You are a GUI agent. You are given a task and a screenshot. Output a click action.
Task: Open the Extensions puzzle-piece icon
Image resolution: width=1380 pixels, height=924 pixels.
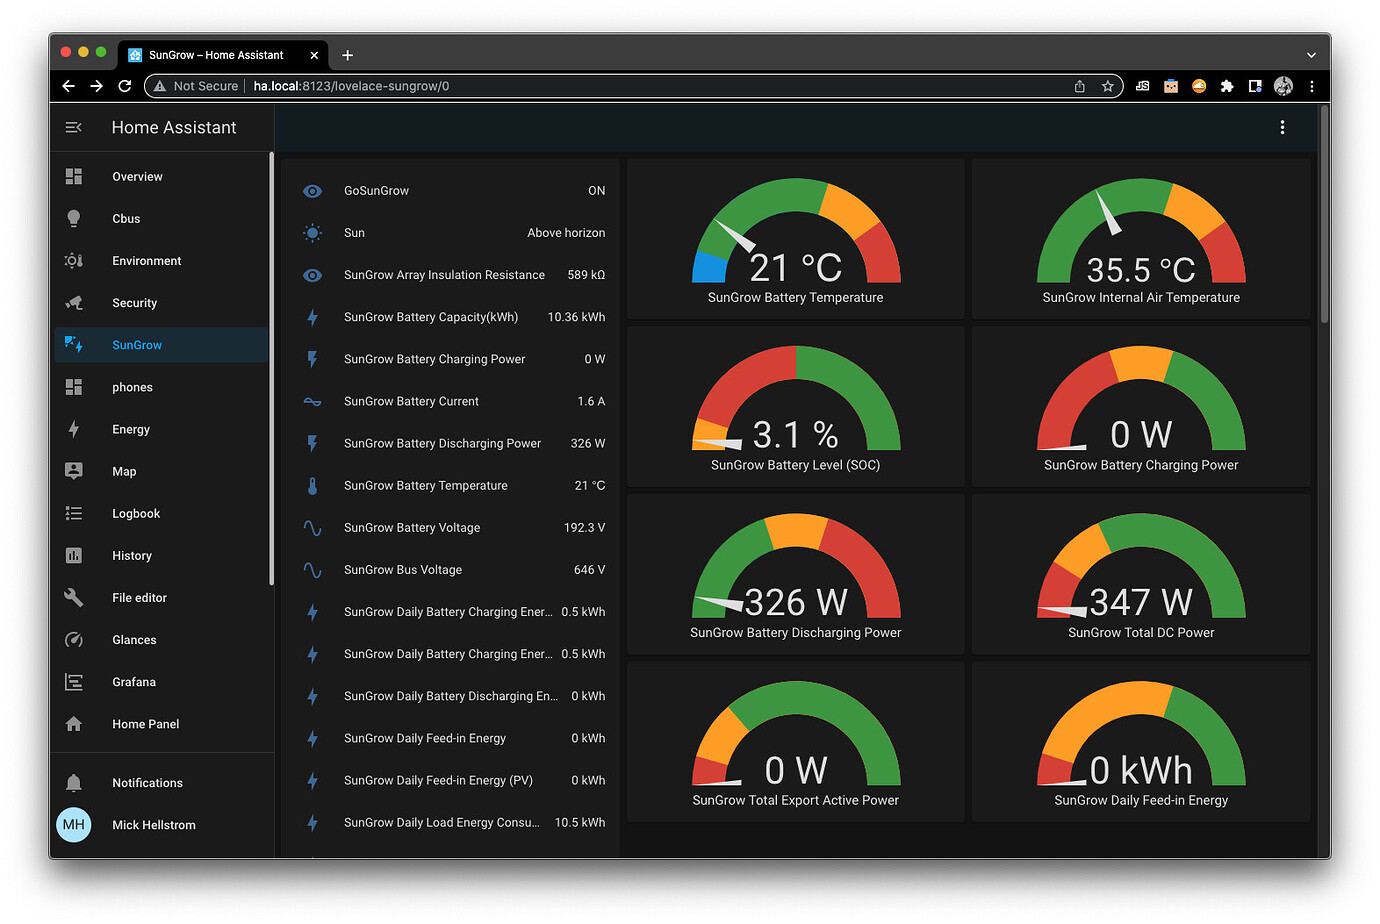[1227, 86]
